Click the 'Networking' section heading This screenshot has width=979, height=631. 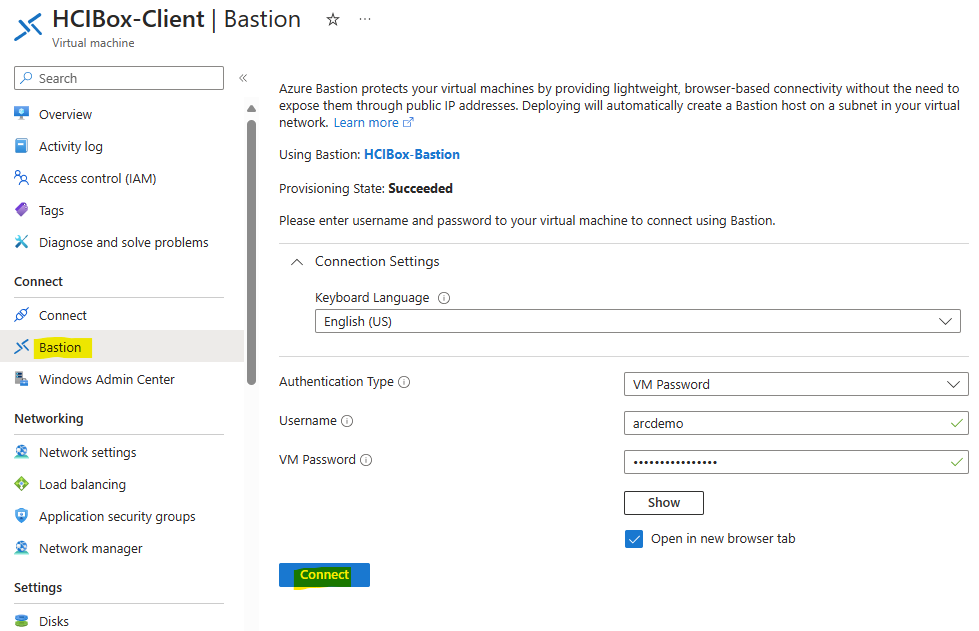click(49, 418)
